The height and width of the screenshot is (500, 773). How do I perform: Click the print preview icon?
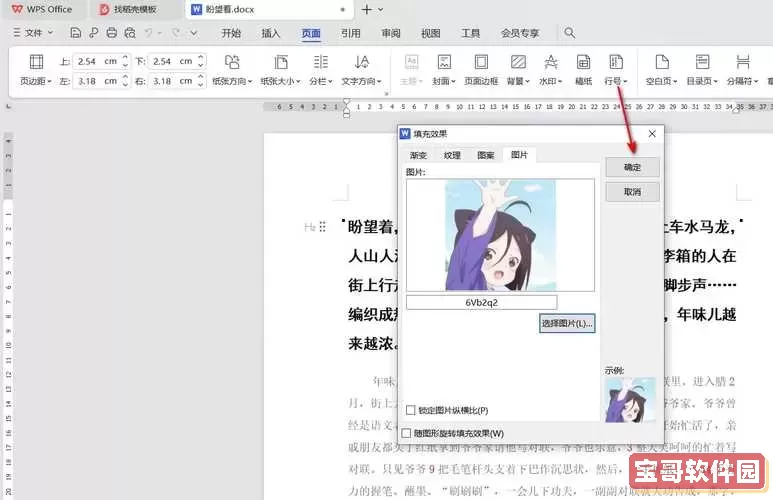[x=130, y=33]
